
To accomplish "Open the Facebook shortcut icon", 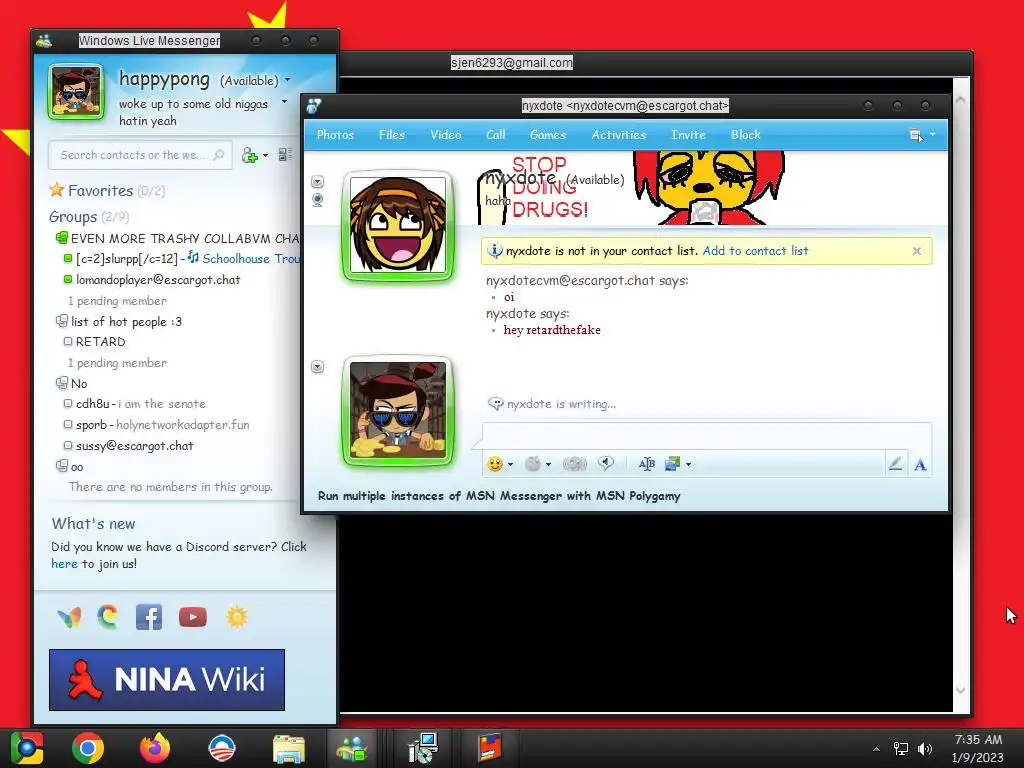I will point(149,617).
